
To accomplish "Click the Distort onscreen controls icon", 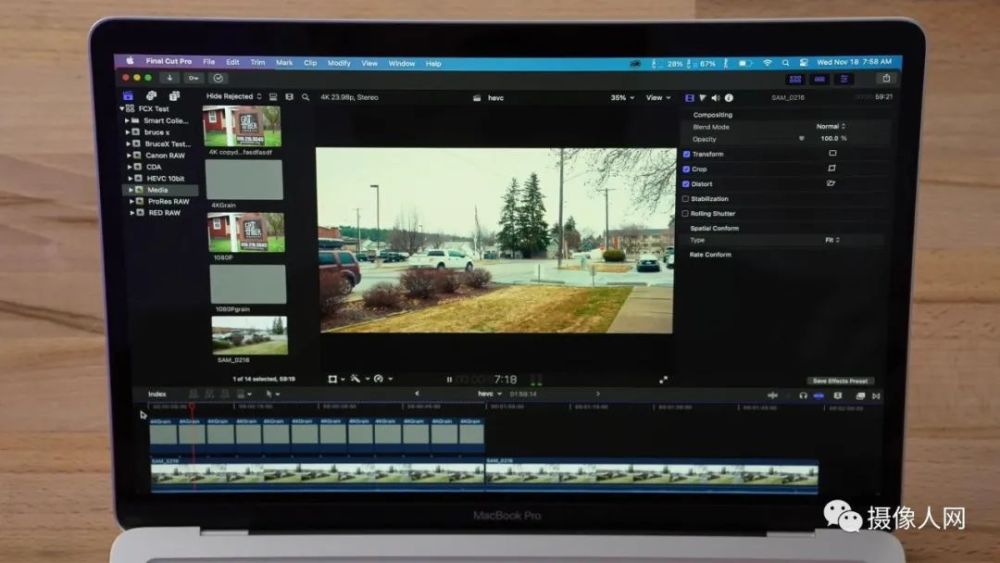I will 831,183.
